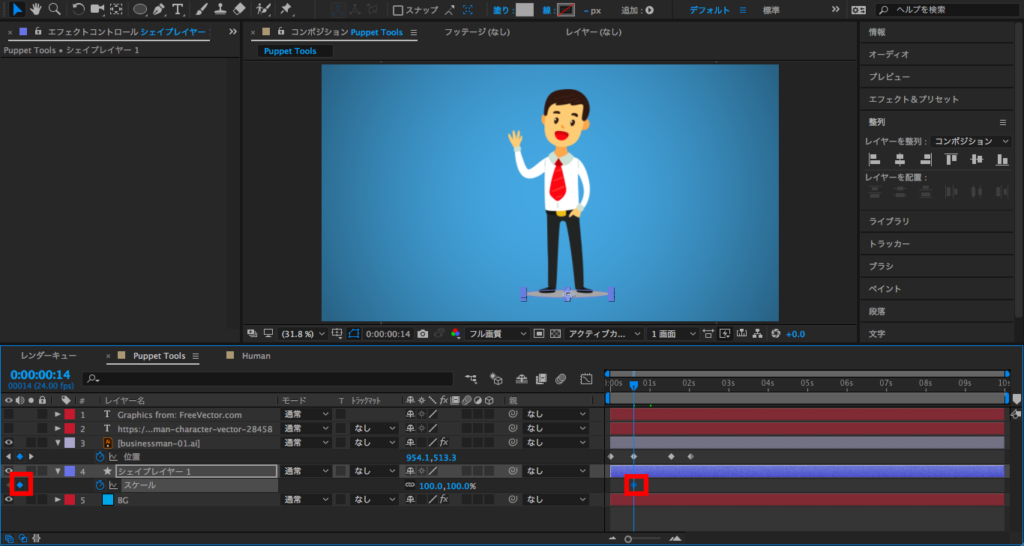Switch to the Human composition tab

click(x=255, y=355)
